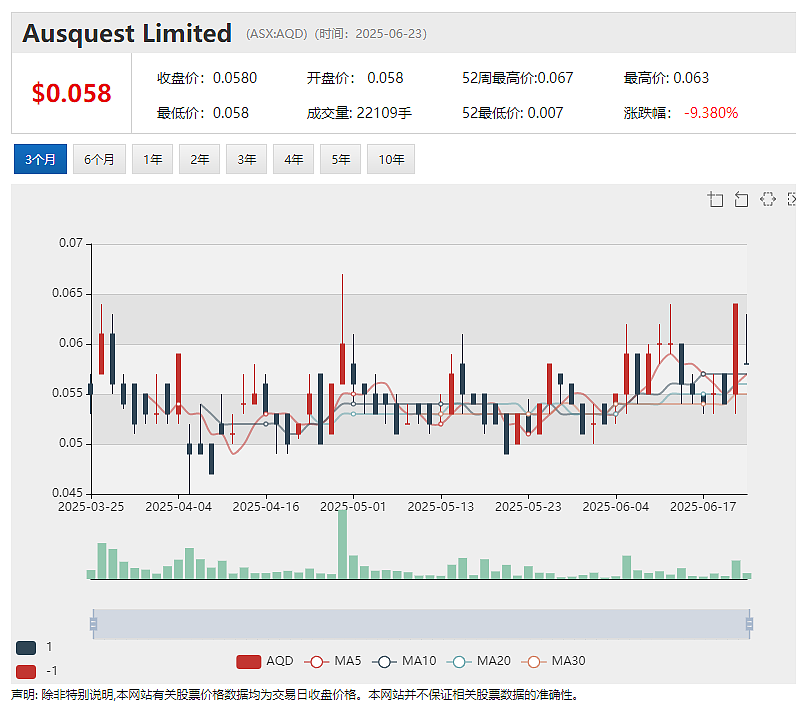806x721 pixels.
Task: Click the 2025-04-16 x-axis date label
Action: pyautogui.click(x=266, y=507)
